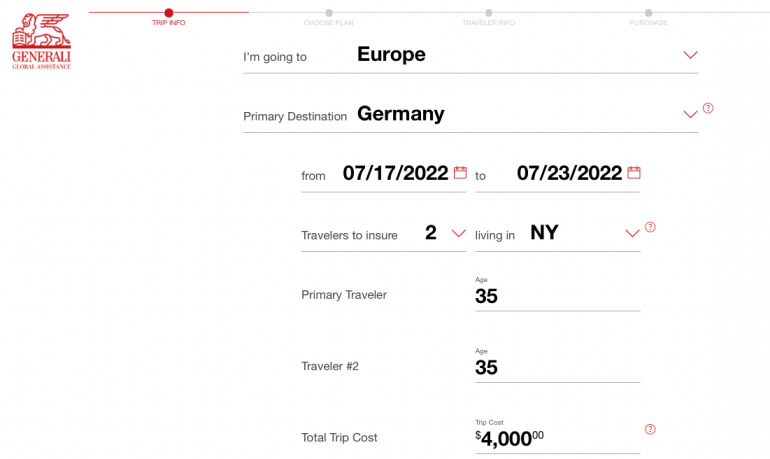Go to the Traveler Info step

coord(488,22)
